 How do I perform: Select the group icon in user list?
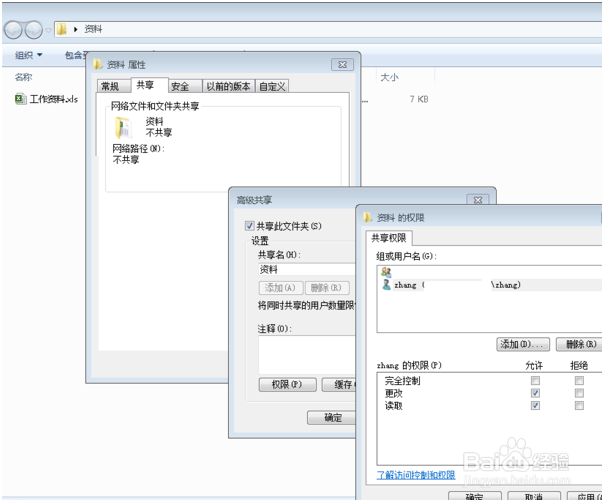tap(386, 272)
